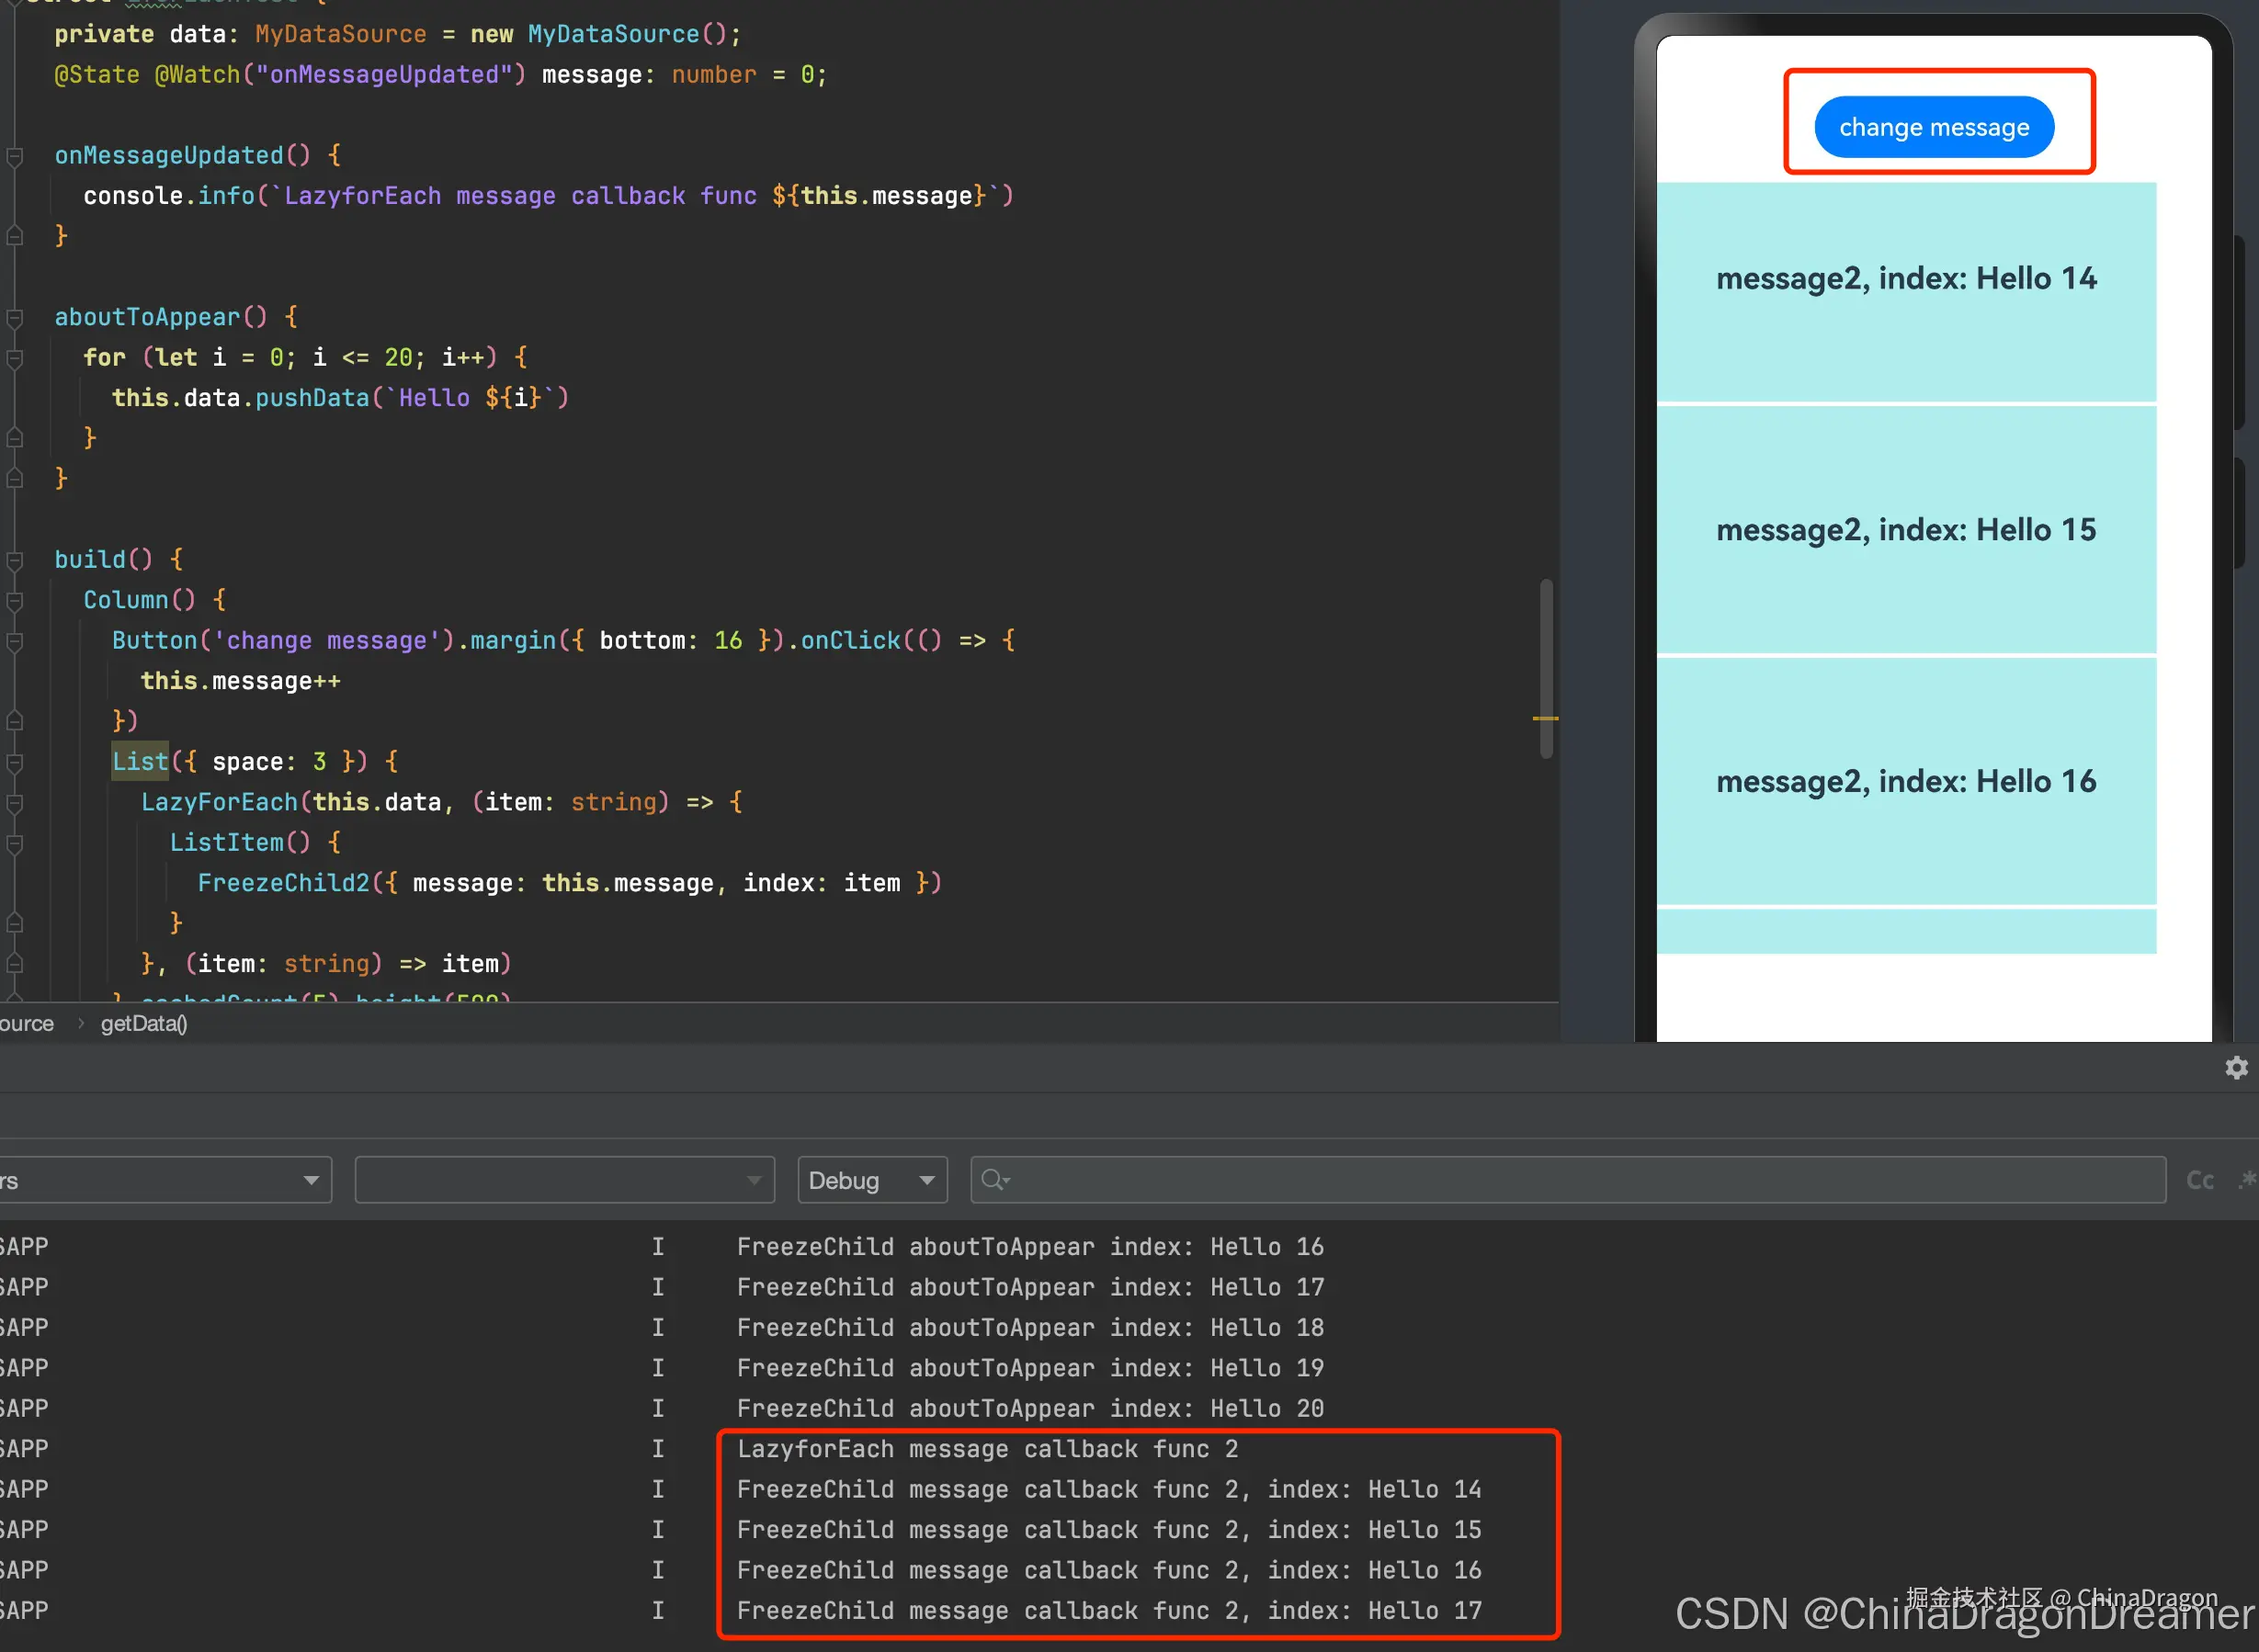Click log row 'FreezeChild aboutToAppear index: Hello 18'
Viewport: 2259px width, 1652px height.
pos(1030,1328)
